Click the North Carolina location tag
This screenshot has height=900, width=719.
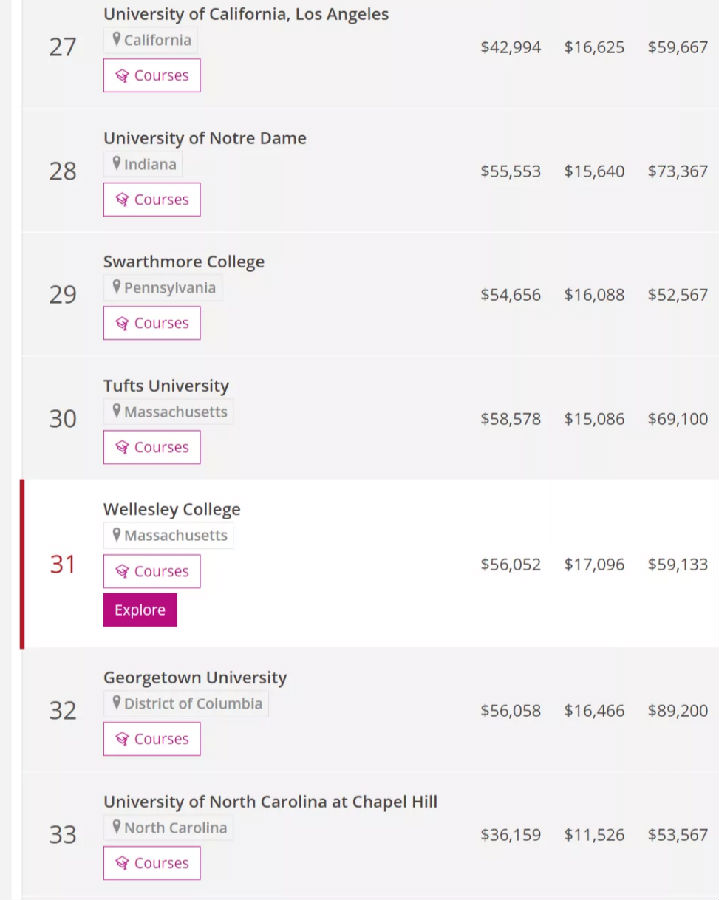coord(169,828)
